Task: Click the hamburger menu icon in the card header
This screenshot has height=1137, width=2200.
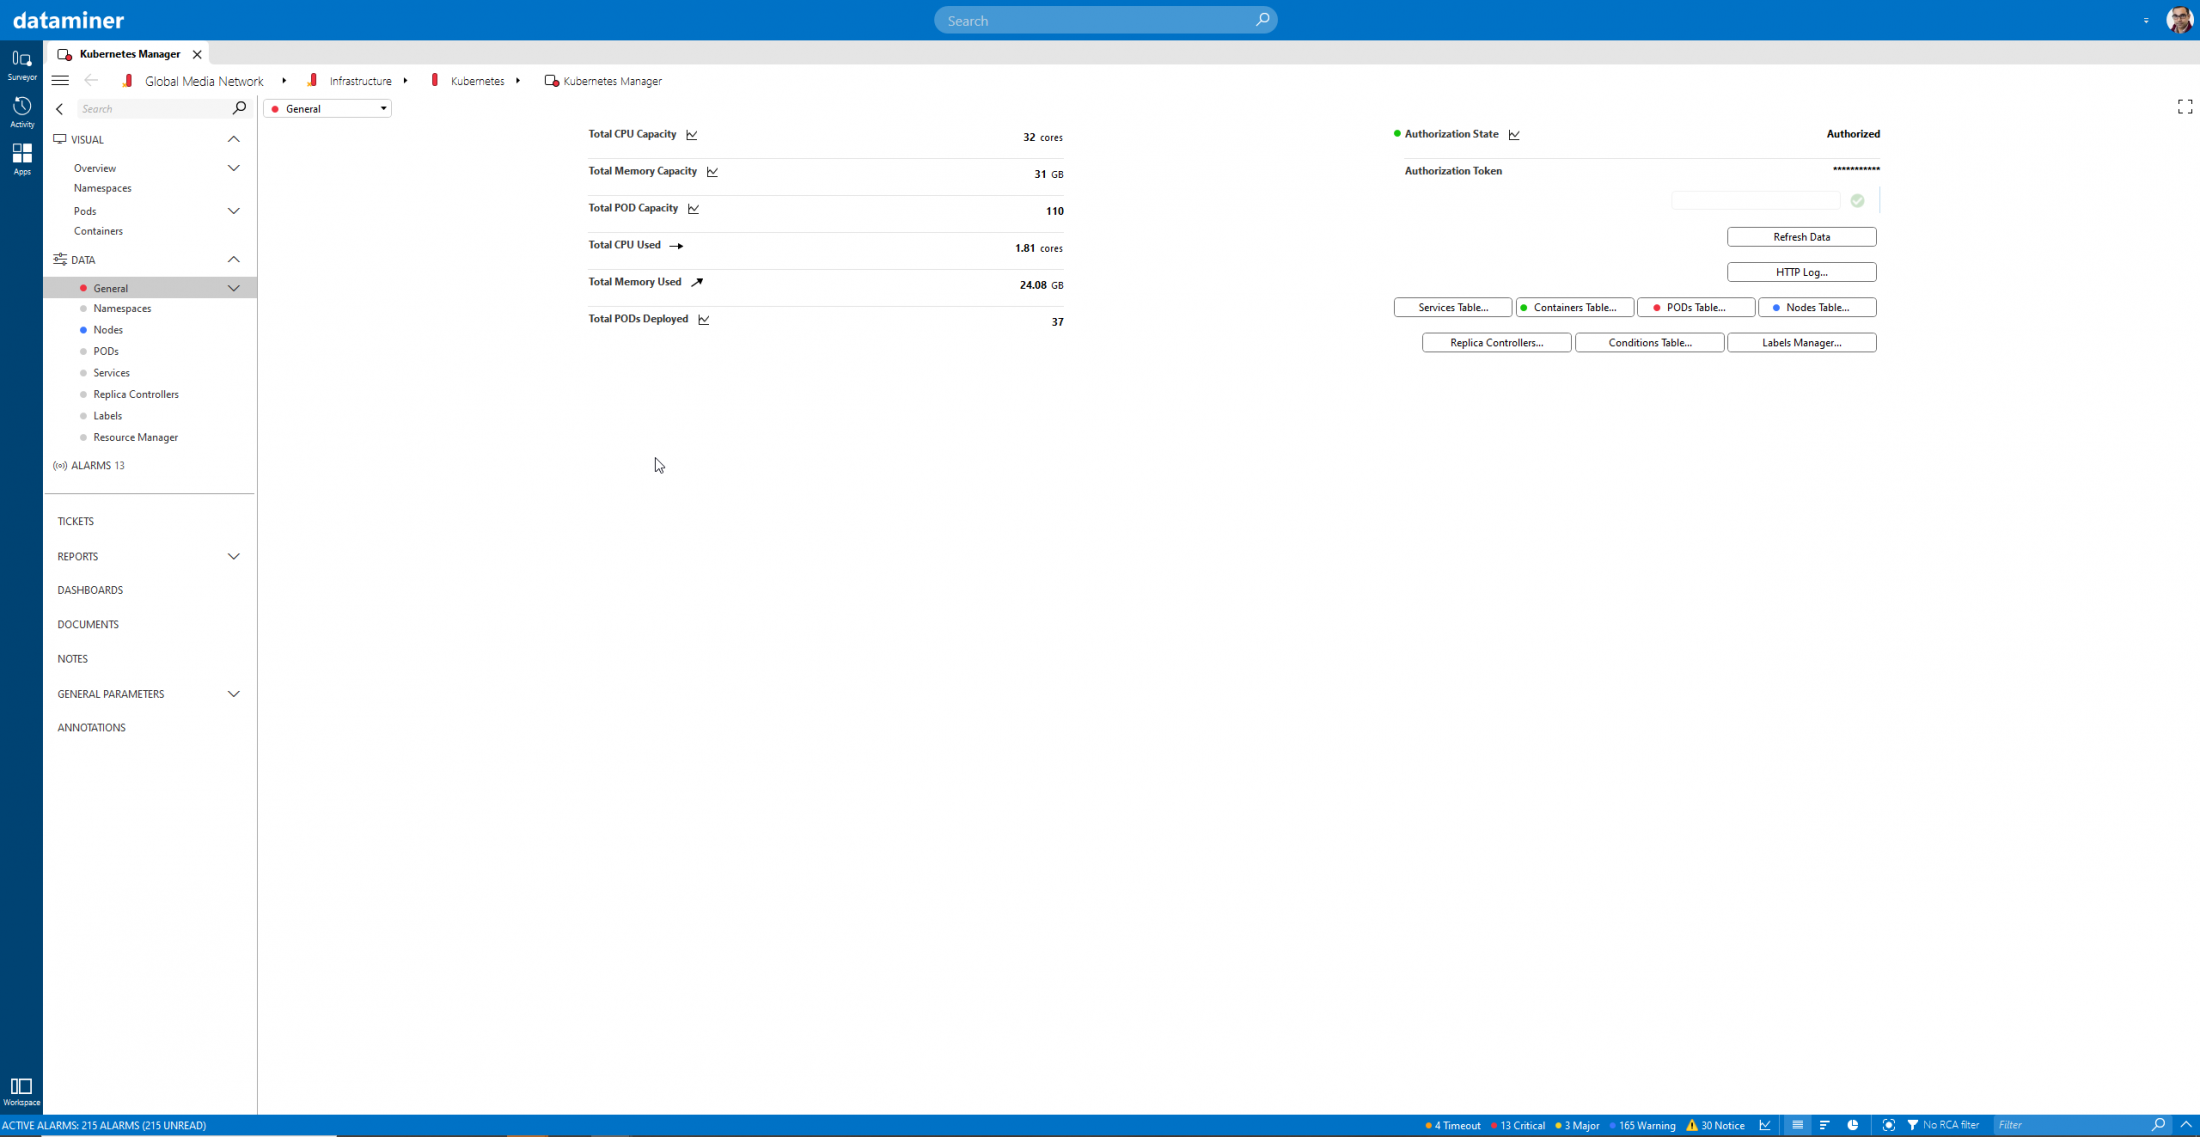Action: pos(60,81)
